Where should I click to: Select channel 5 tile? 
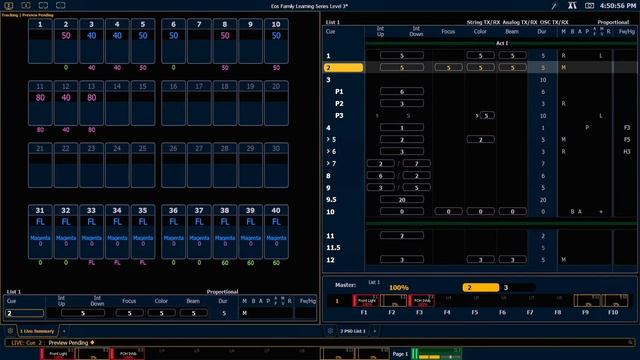coord(143,41)
